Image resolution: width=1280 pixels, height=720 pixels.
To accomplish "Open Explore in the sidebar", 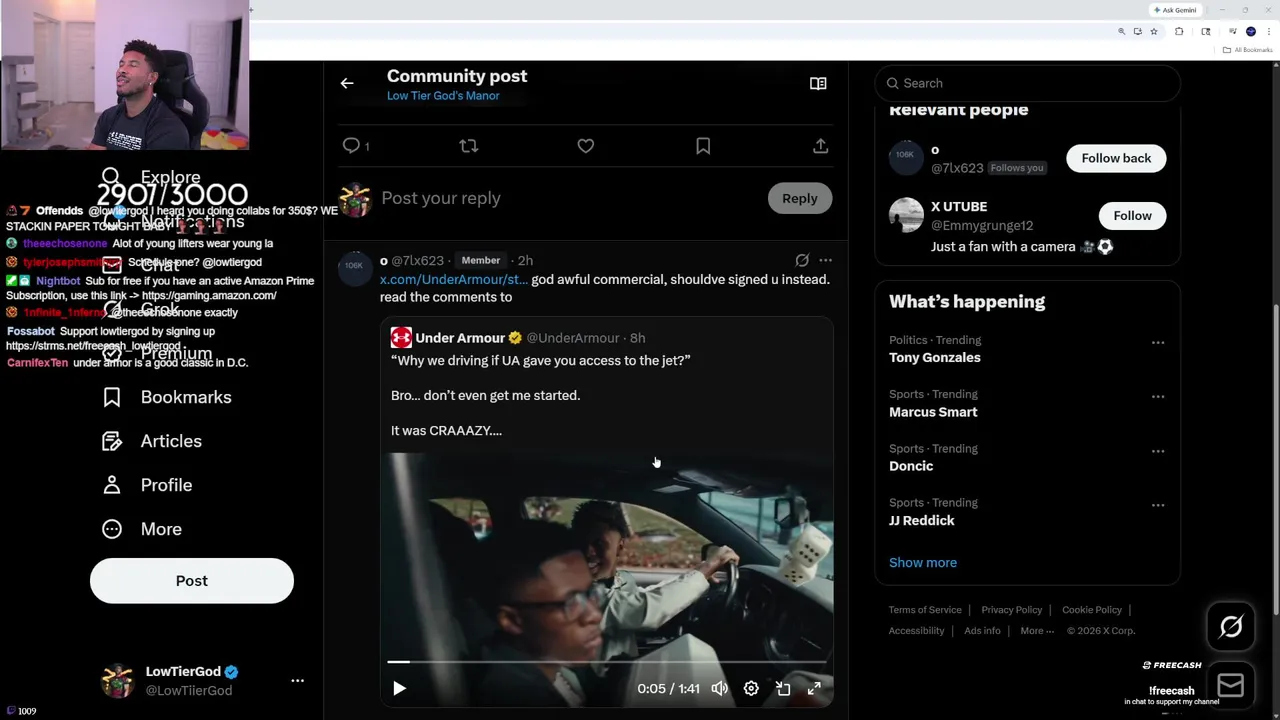I will coord(151,177).
